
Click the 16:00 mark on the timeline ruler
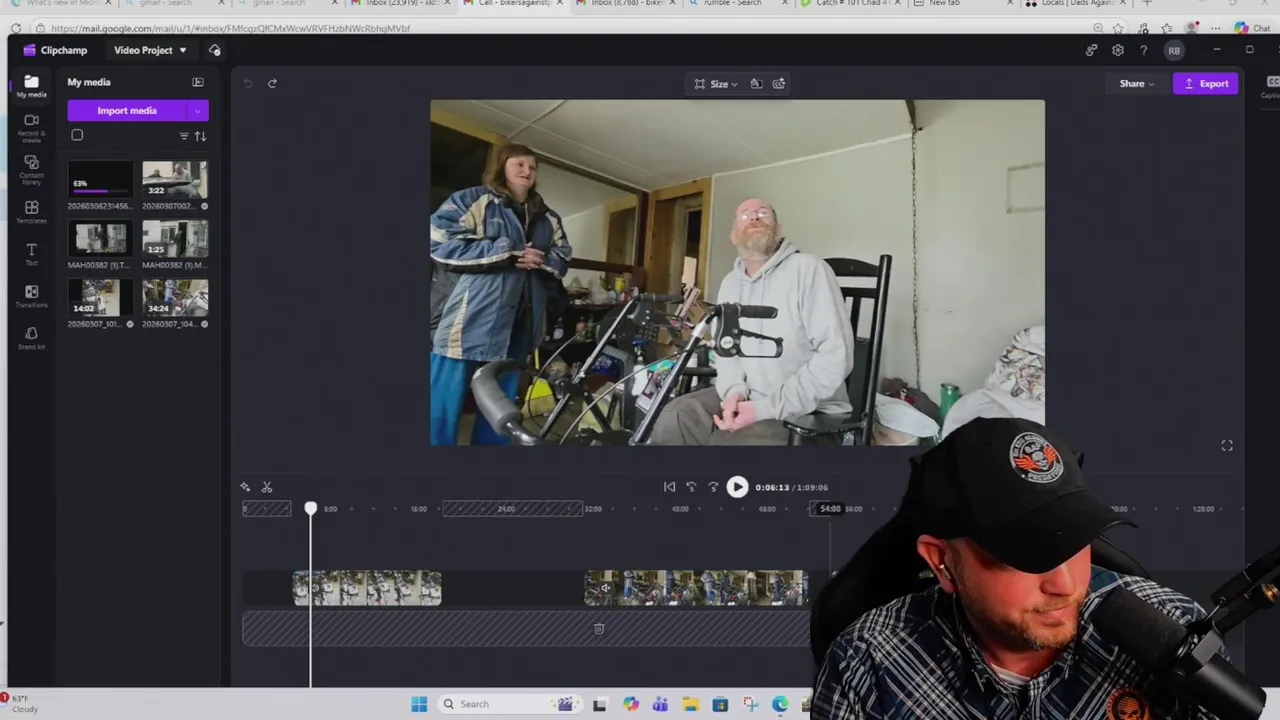pos(419,509)
